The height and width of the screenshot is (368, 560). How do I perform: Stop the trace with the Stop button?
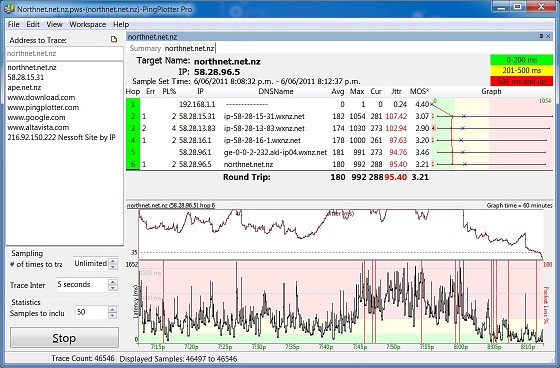(x=64, y=338)
